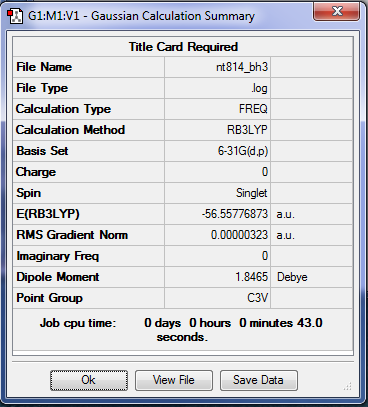
Task: Click the GaussView icon in title bar
Action: [x=15, y=16]
